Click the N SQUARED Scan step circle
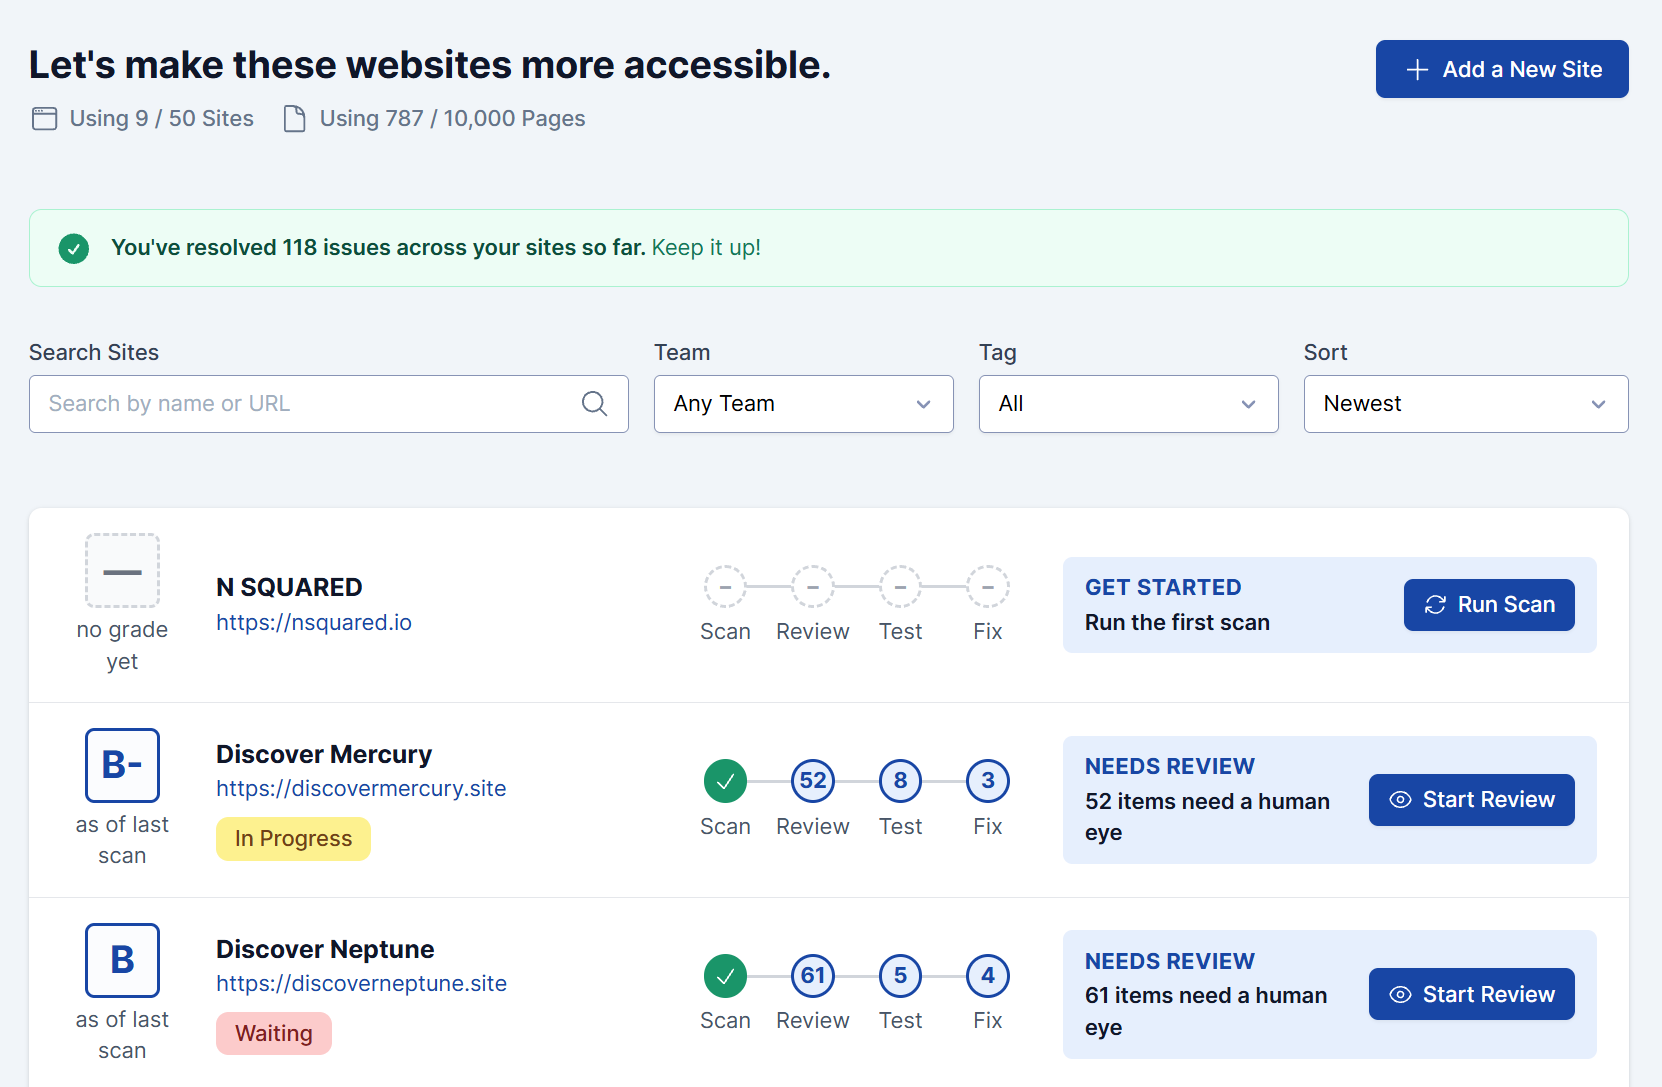 tap(725, 587)
